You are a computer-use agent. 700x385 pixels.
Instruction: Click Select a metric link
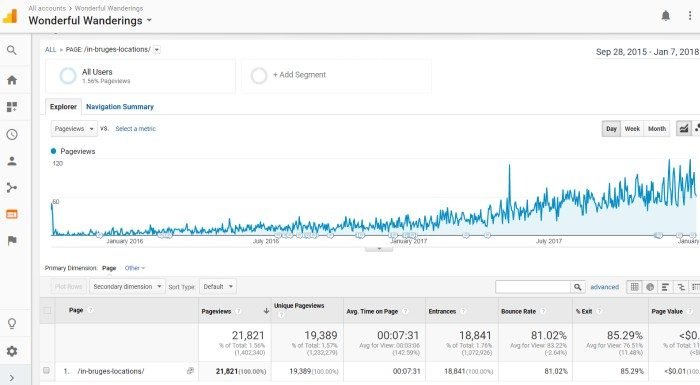click(x=135, y=129)
